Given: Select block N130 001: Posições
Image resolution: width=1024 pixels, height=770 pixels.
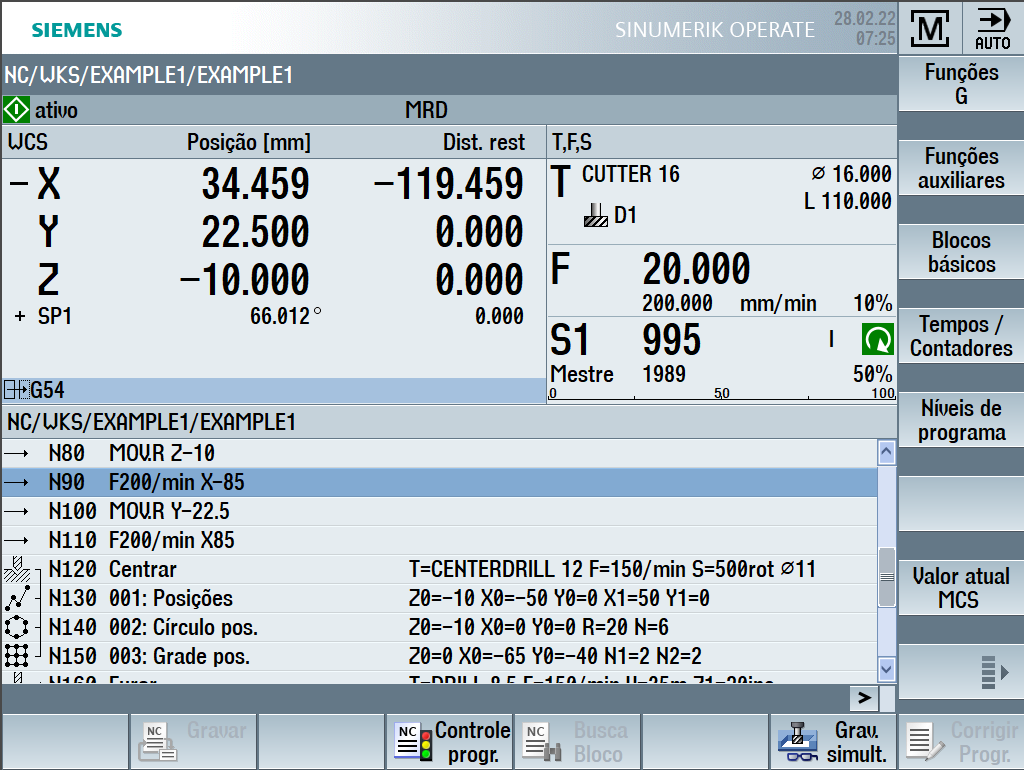Looking at the screenshot, I should [440, 598].
